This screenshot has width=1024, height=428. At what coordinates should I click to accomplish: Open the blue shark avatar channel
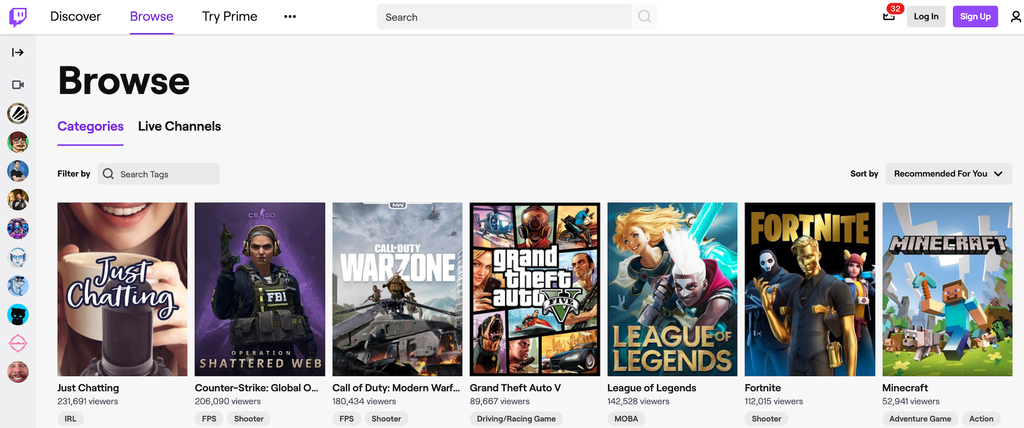(18, 286)
